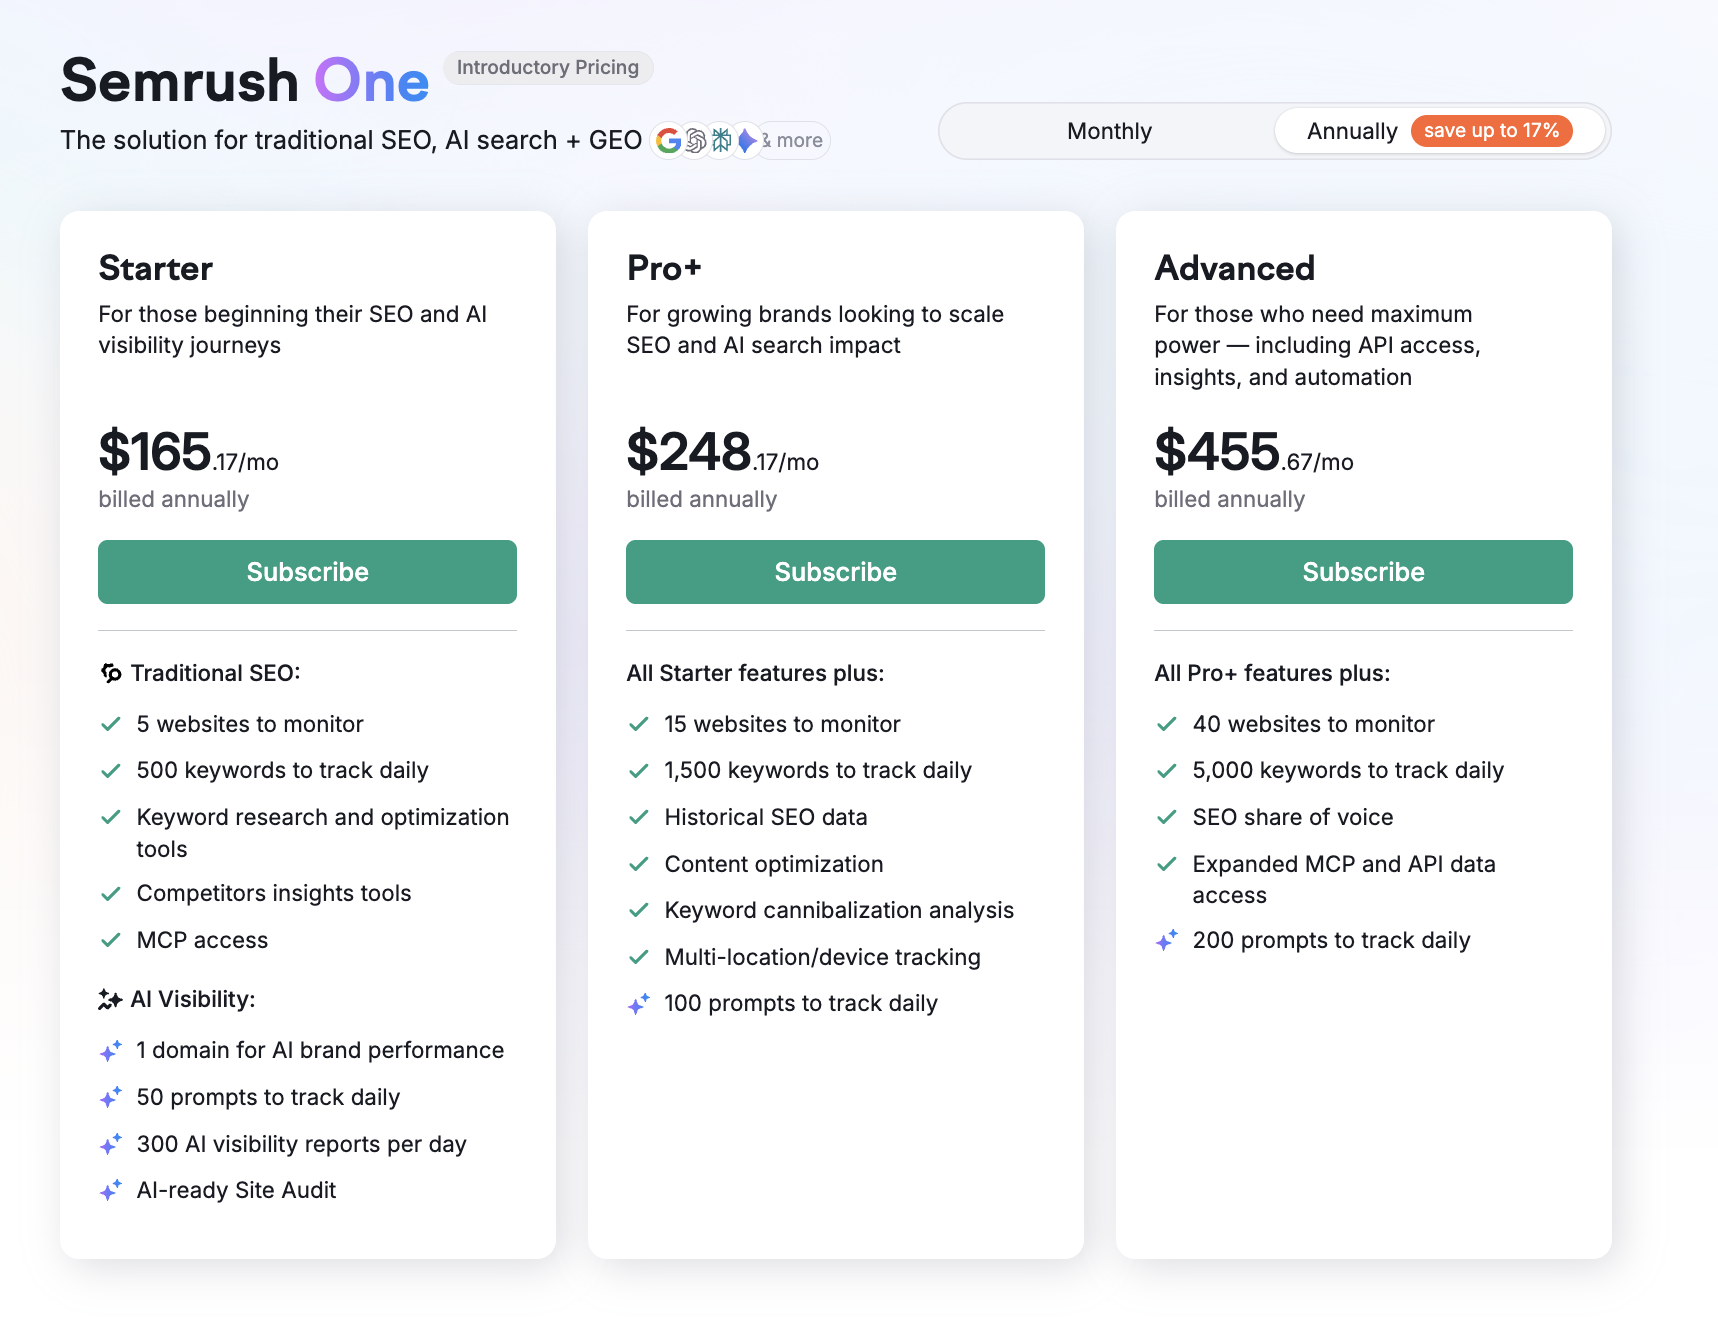Image resolution: width=1718 pixels, height=1326 pixels.
Task: Click the checkmark beside SEO share of voice
Action: tap(1167, 817)
